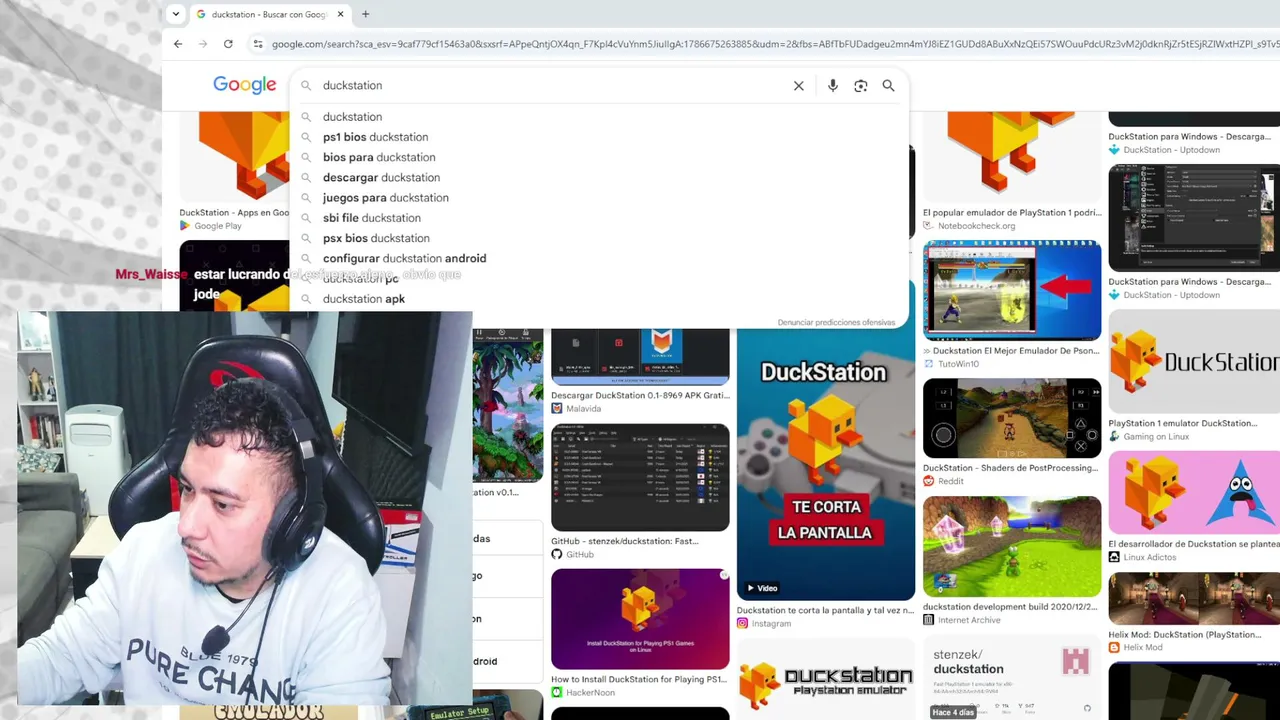Click the HackerNoon source icon

coord(557,692)
